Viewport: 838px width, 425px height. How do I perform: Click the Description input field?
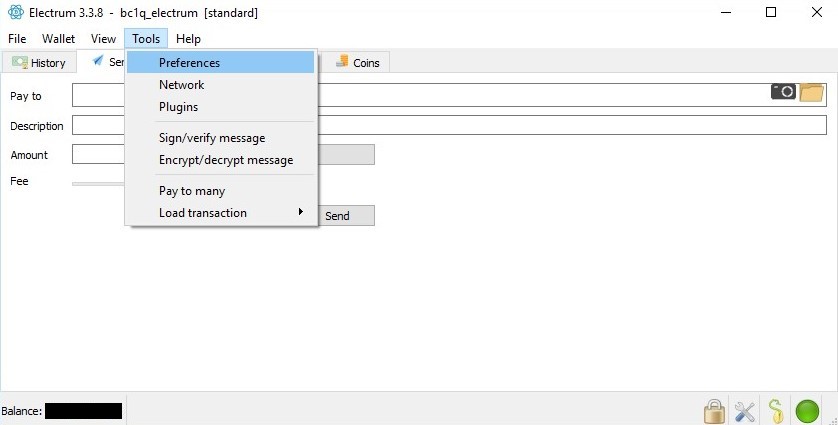click(449, 125)
